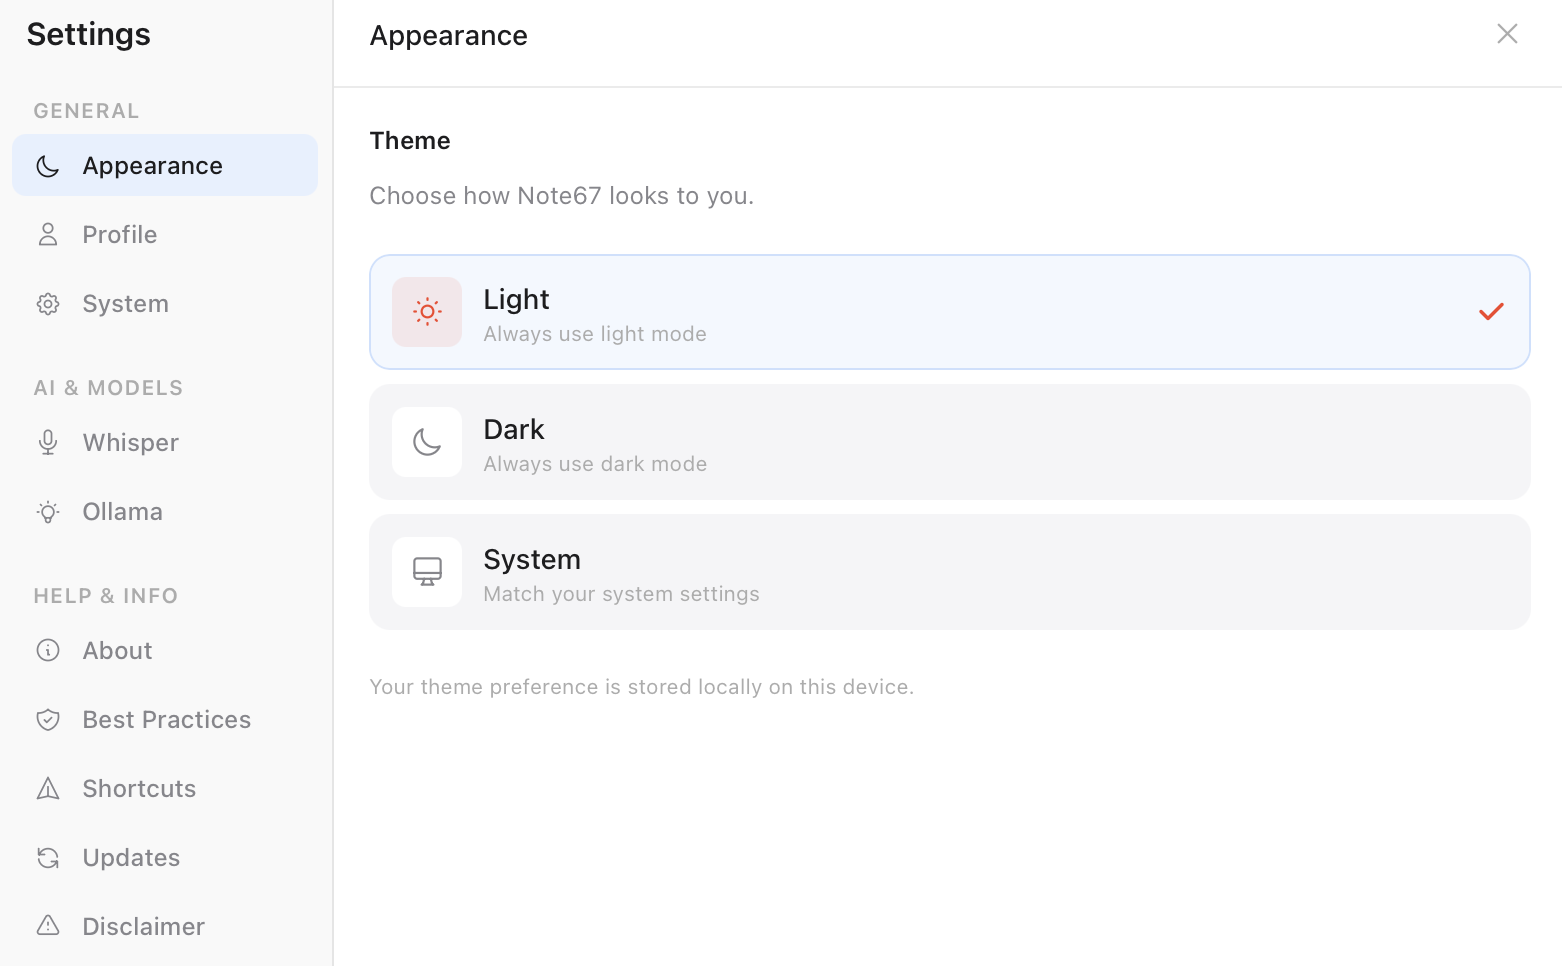Click the Profile person icon

point(47,234)
